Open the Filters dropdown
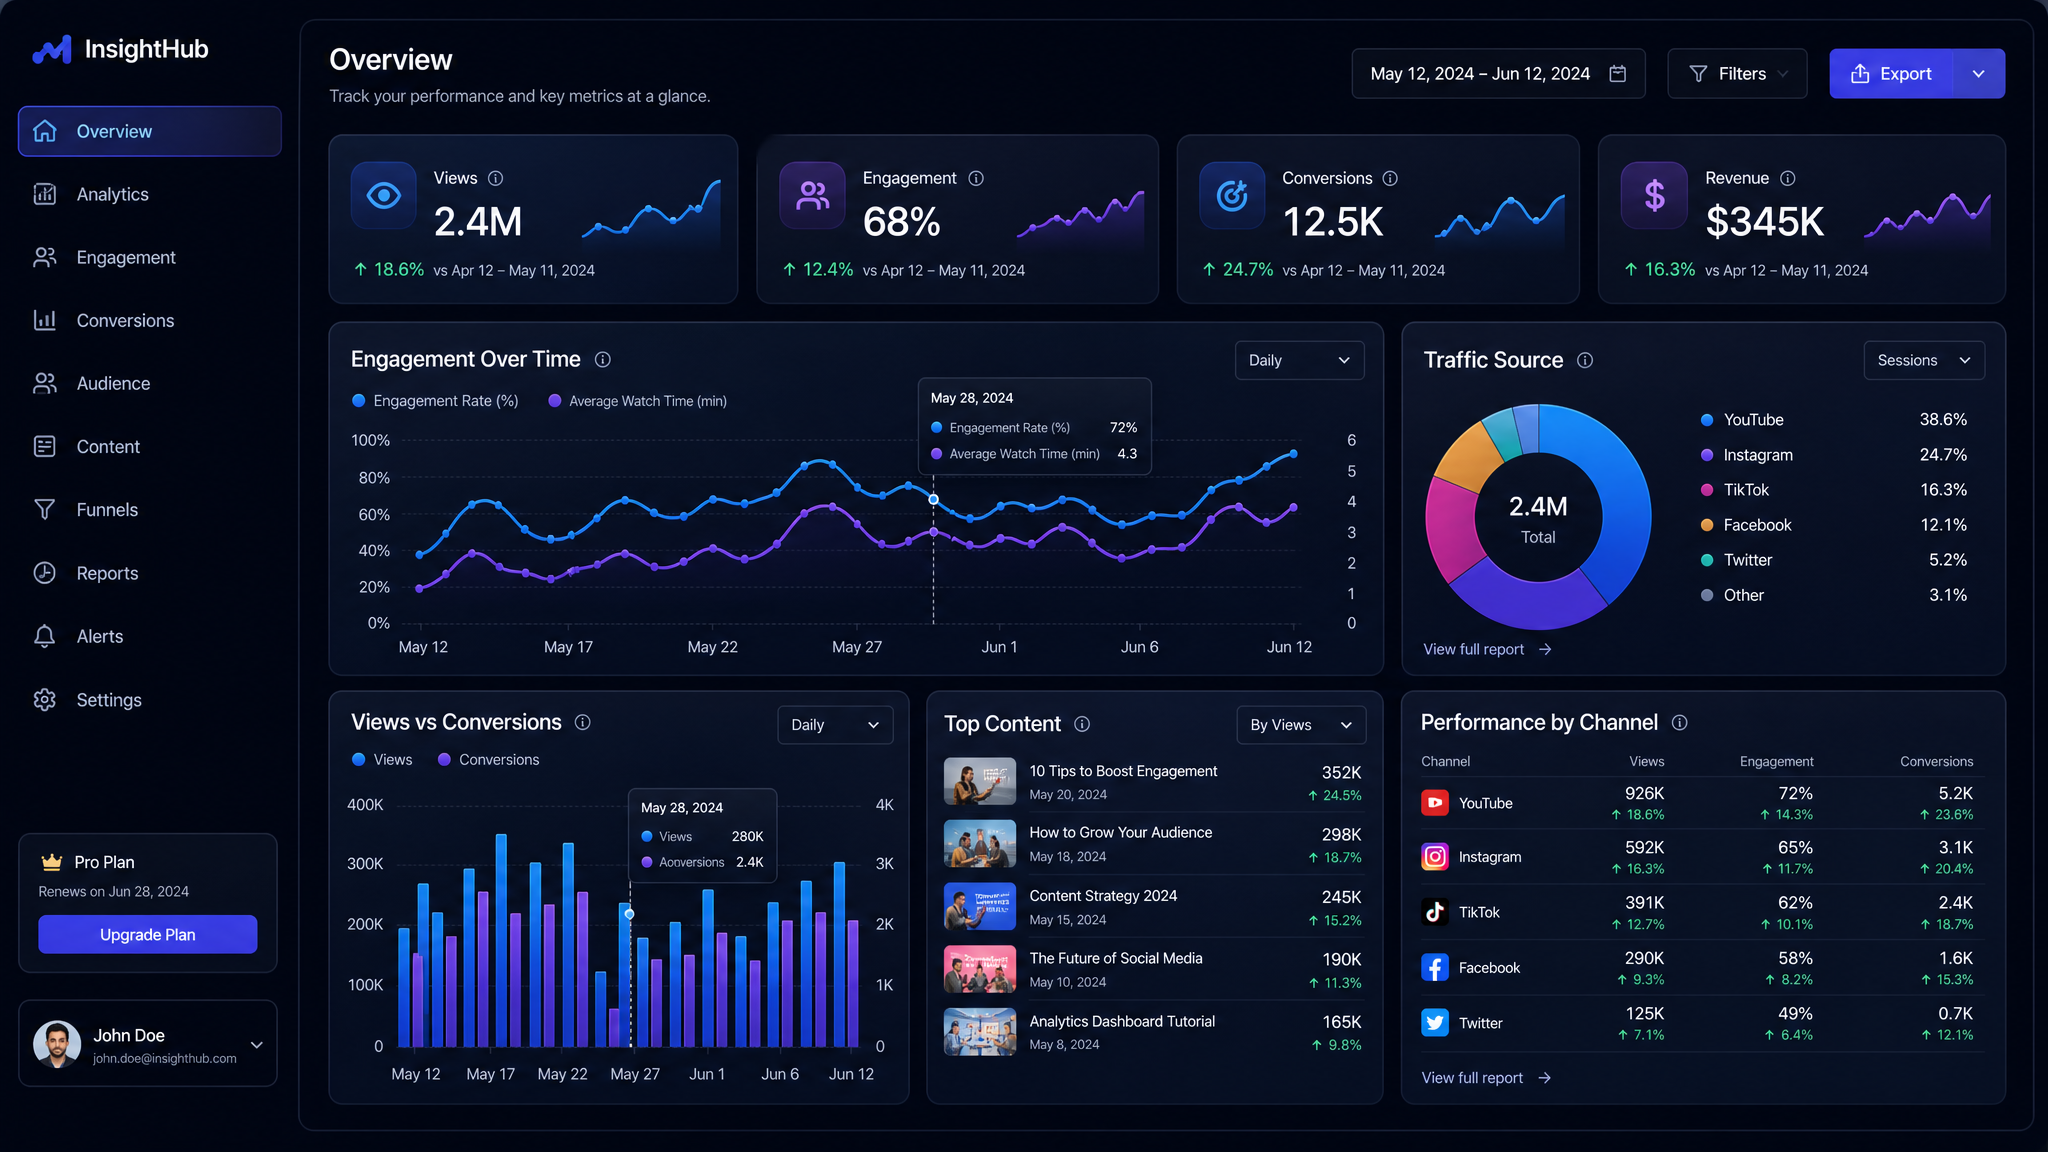Screen dimensions: 2048x1152 (1737, 74)
